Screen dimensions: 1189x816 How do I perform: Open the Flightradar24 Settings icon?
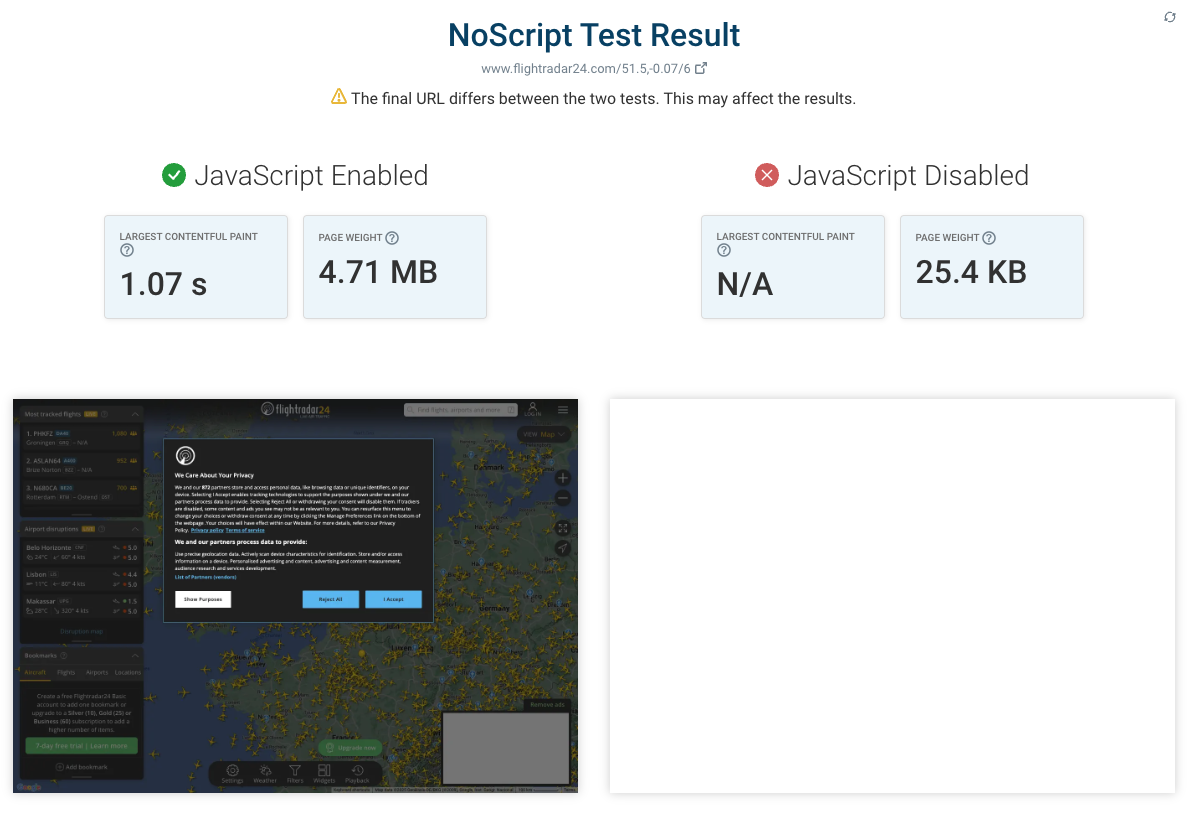(232, 771)
